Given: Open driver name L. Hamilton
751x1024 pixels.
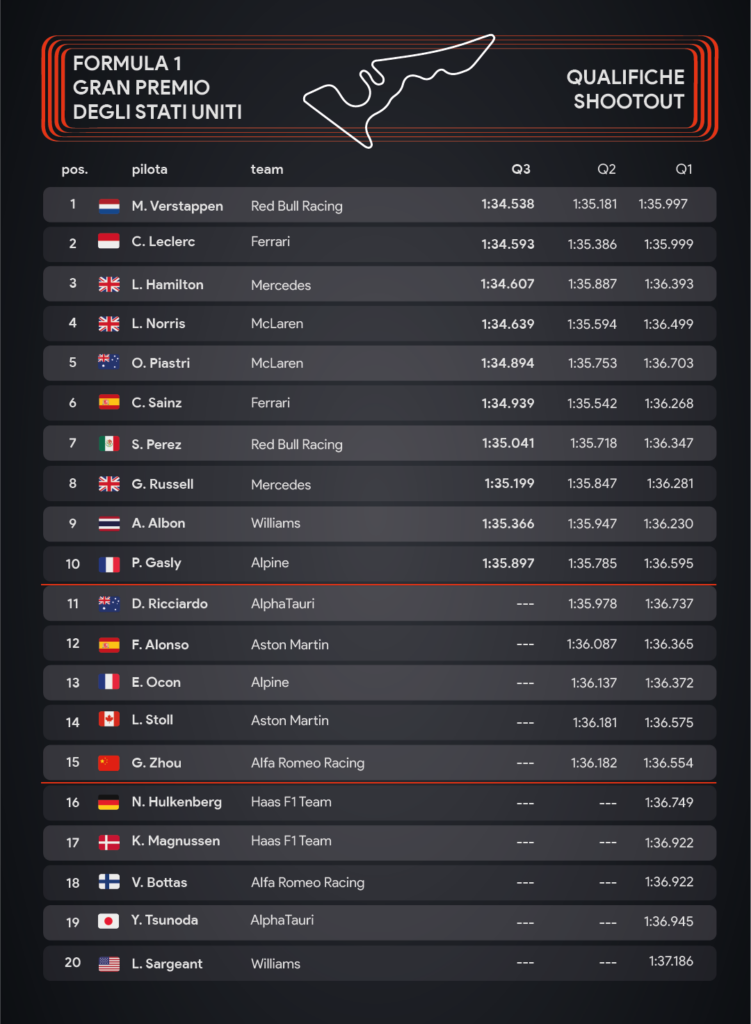Looking at the screenshot, I should 168,285.
